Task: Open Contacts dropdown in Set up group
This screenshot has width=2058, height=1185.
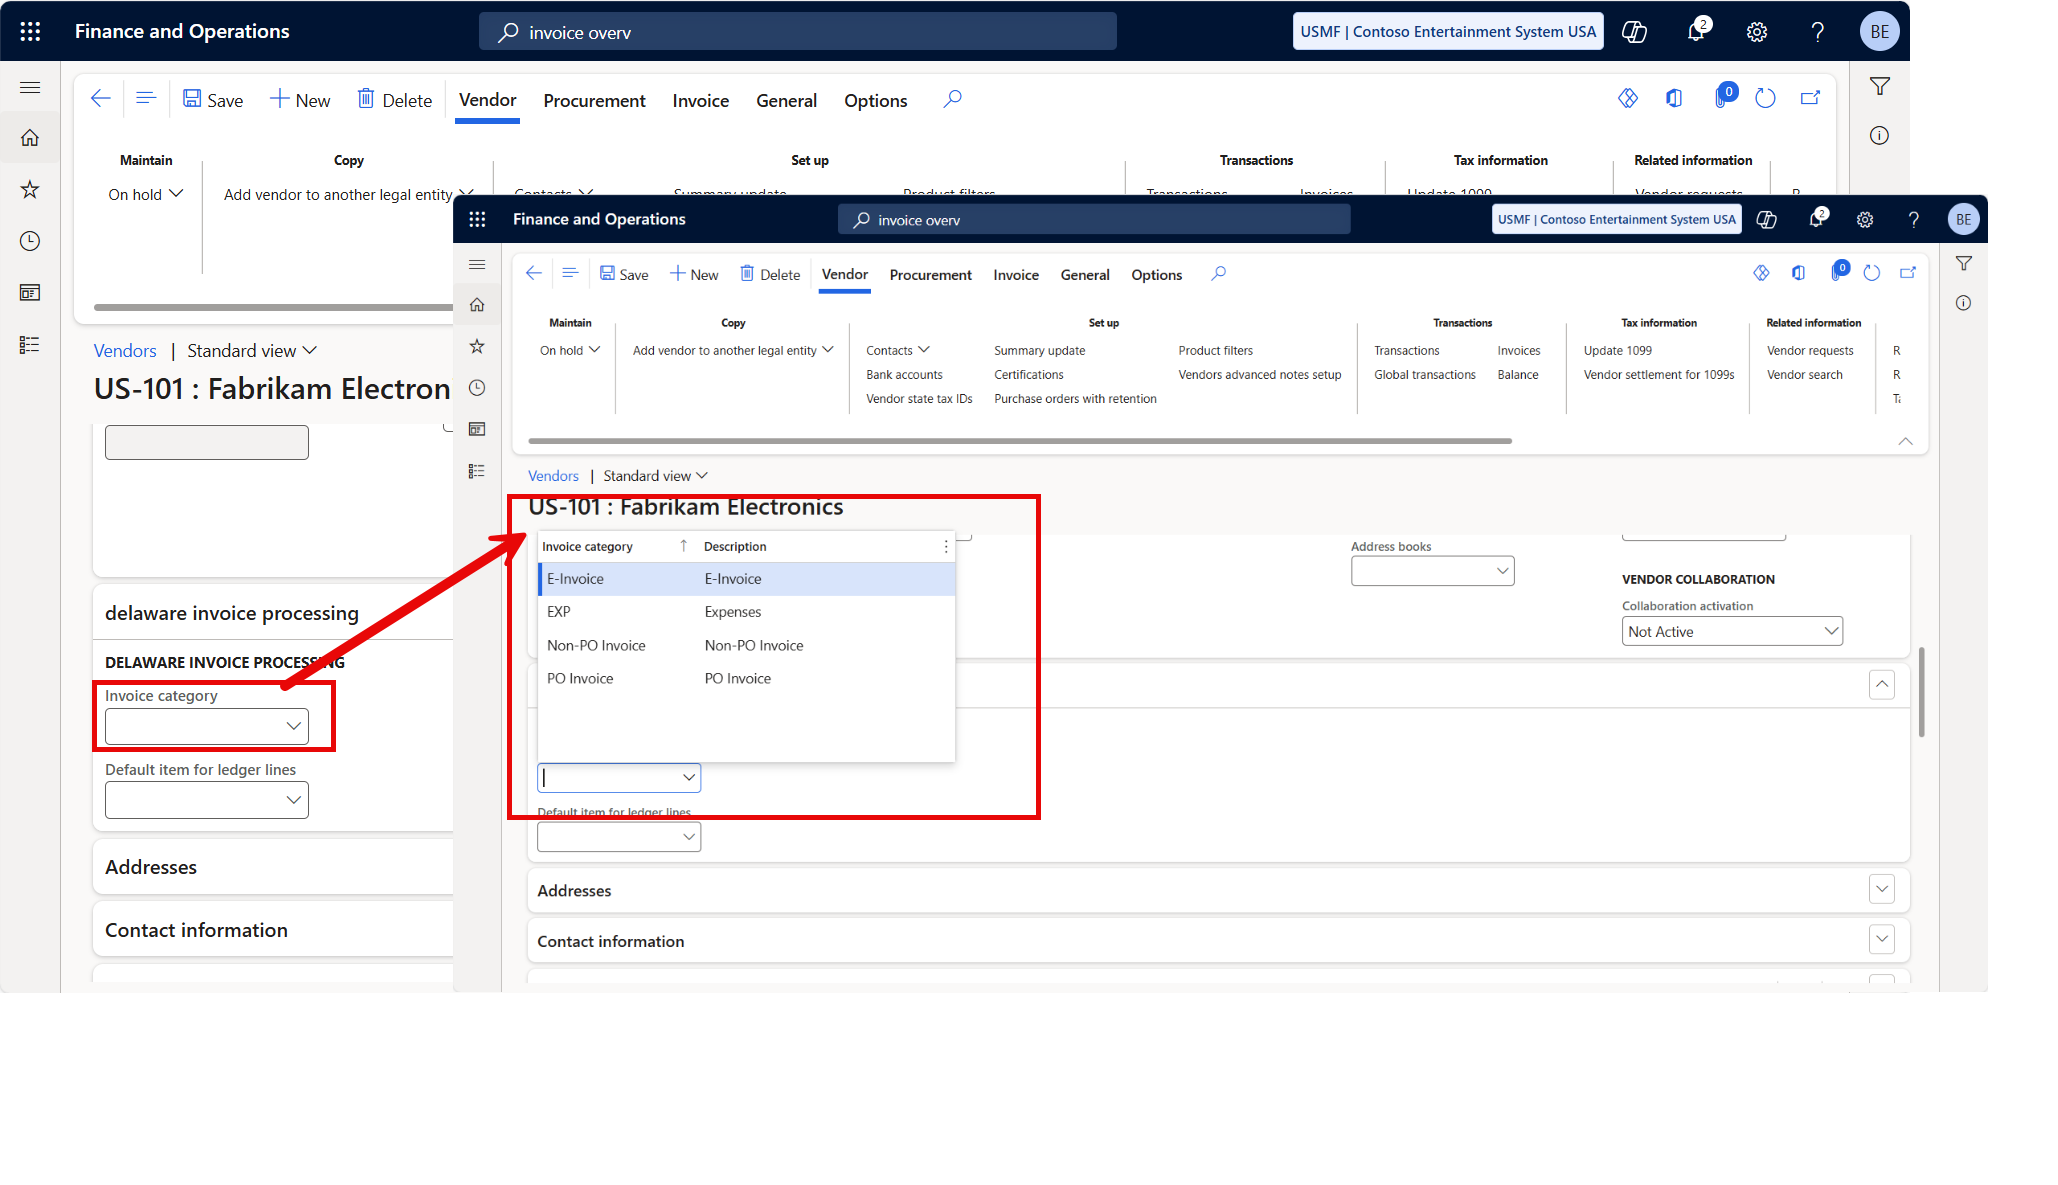Action: (x=898, y=351)
